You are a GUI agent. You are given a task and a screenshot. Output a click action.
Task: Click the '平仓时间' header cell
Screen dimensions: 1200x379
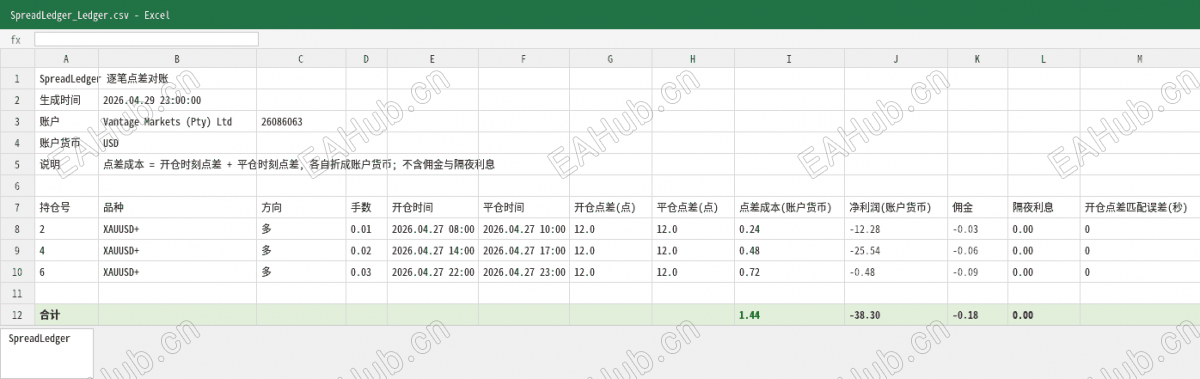pos(523,208)
